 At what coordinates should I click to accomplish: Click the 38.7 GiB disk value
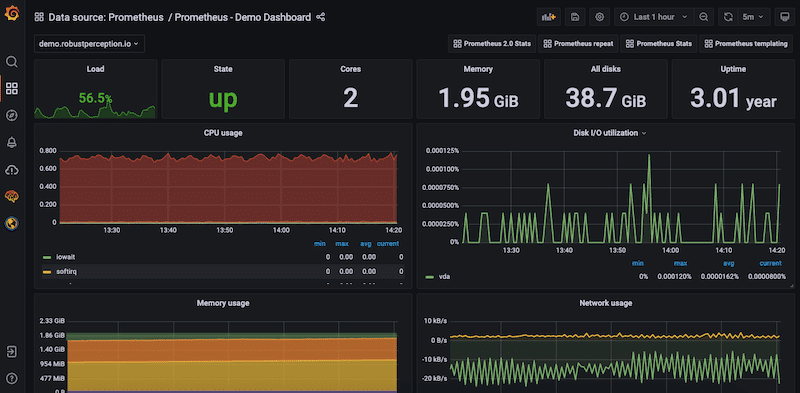[606, 98]
